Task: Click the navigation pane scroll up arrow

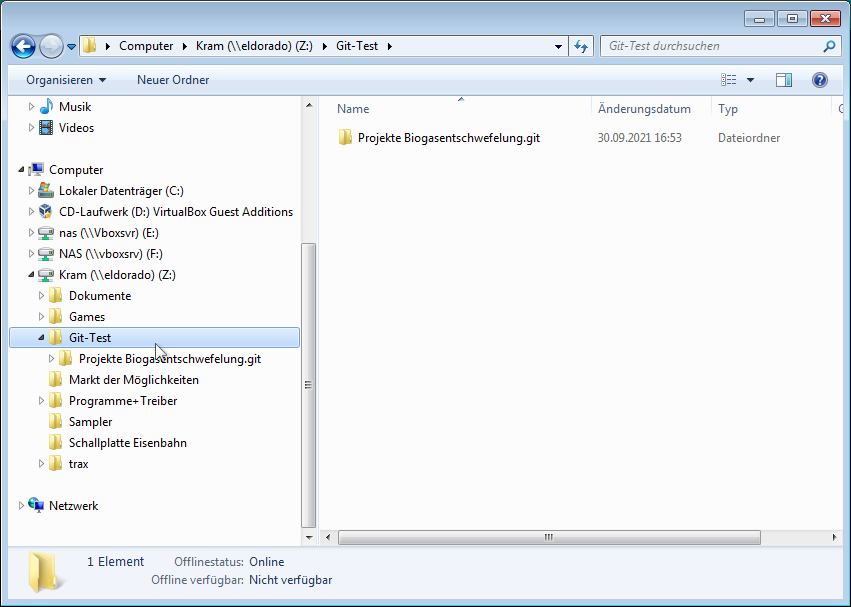Action: 309,105
